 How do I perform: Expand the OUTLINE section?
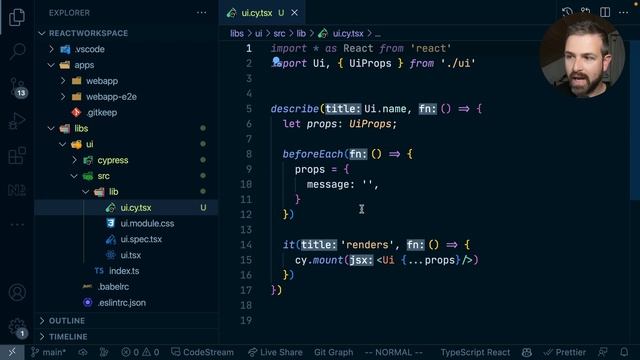point(127,321)
